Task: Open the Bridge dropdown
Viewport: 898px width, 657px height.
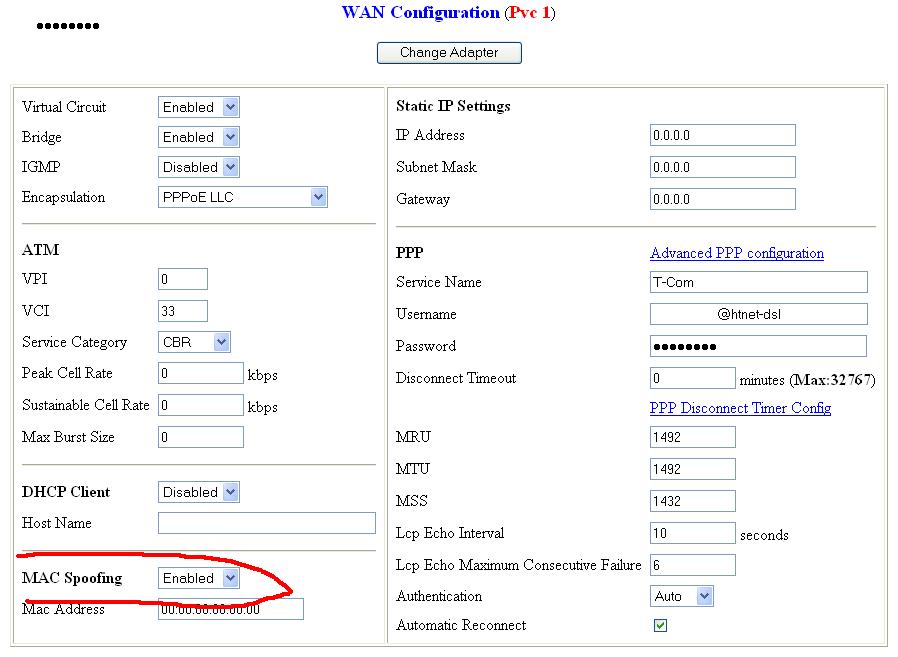Action: pos(199,137)
